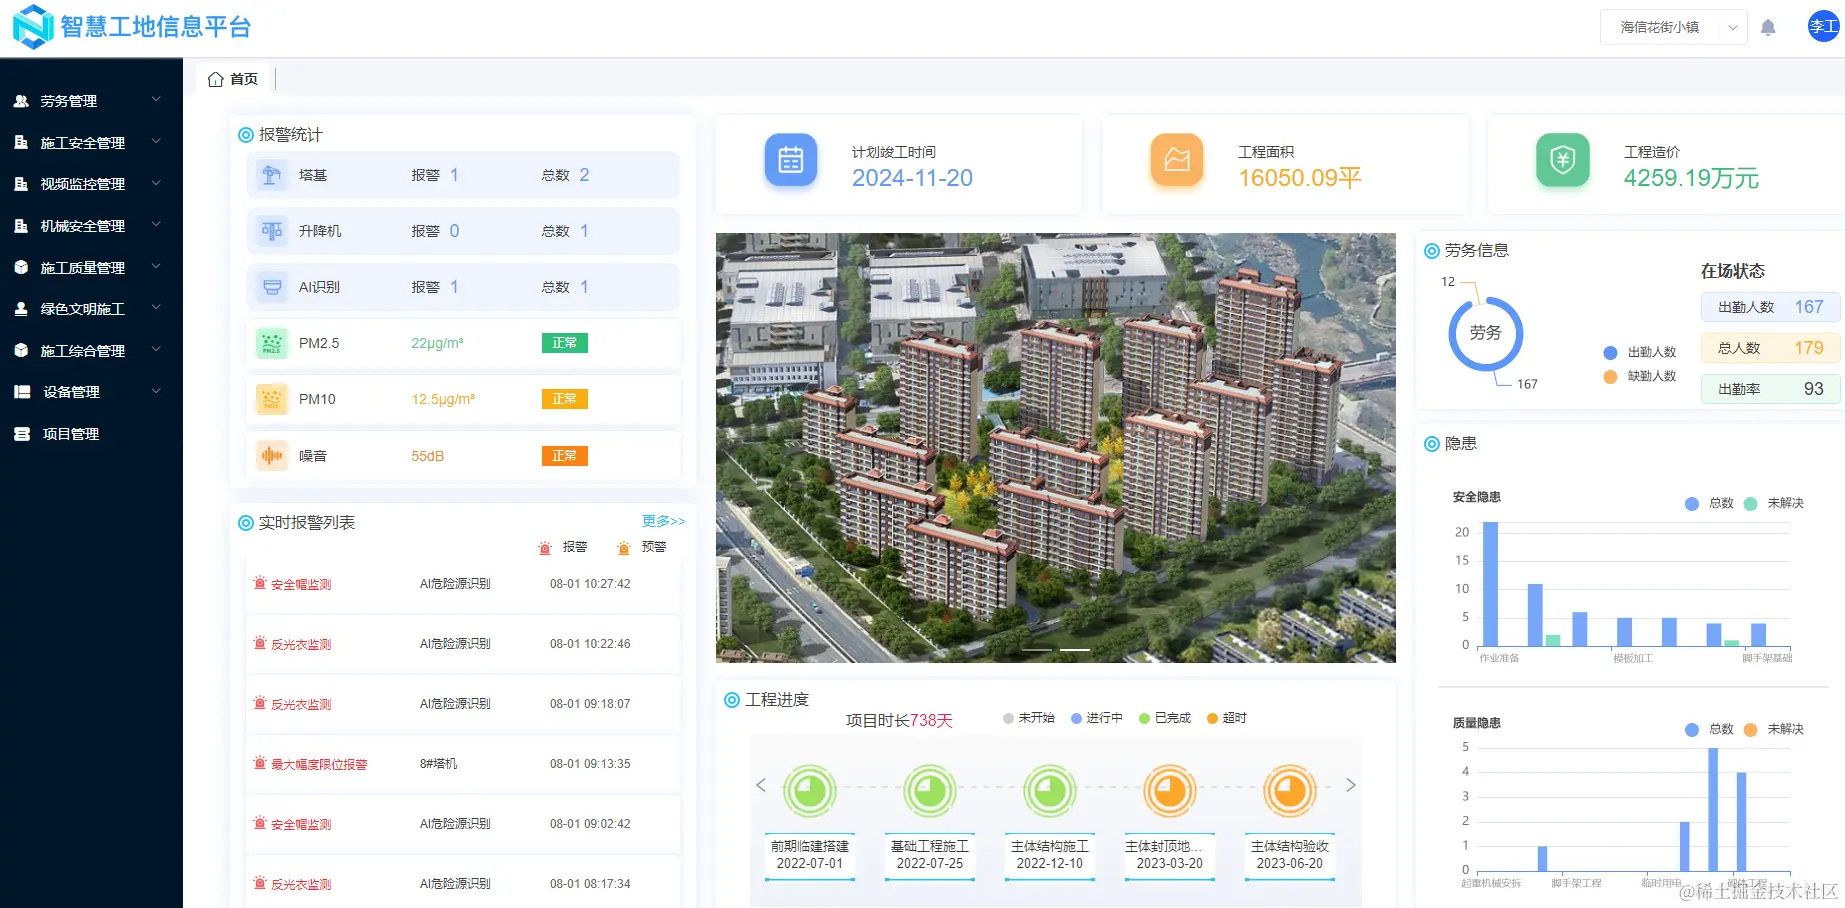Toggle 总数 legend in 安全隐患 chart

click(x=1709, y=503)
